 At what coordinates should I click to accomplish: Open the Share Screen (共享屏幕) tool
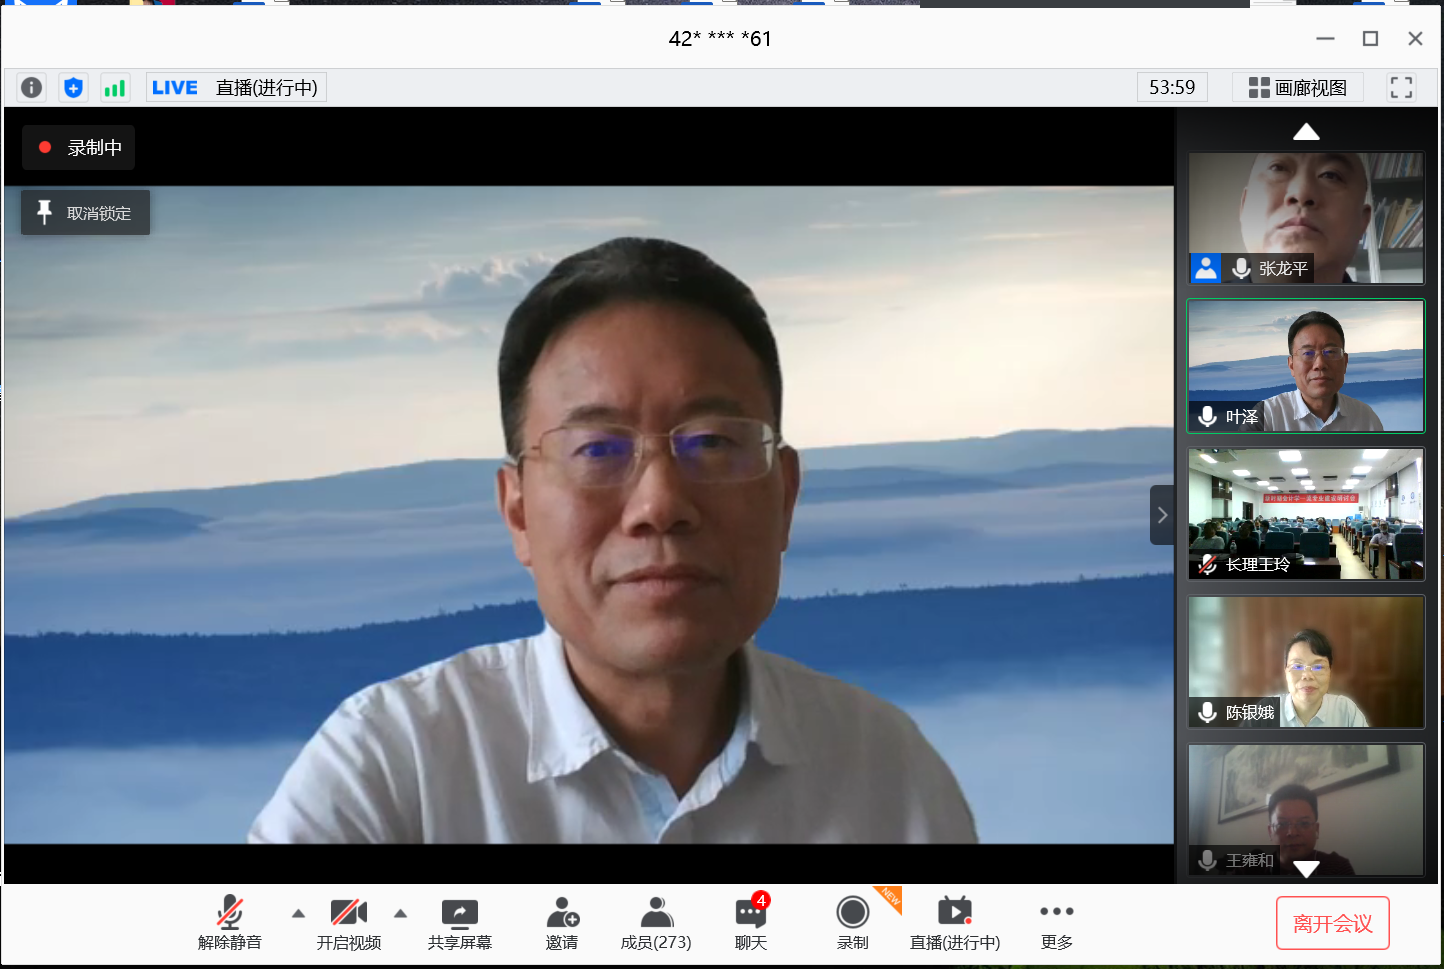click(459, 923)
